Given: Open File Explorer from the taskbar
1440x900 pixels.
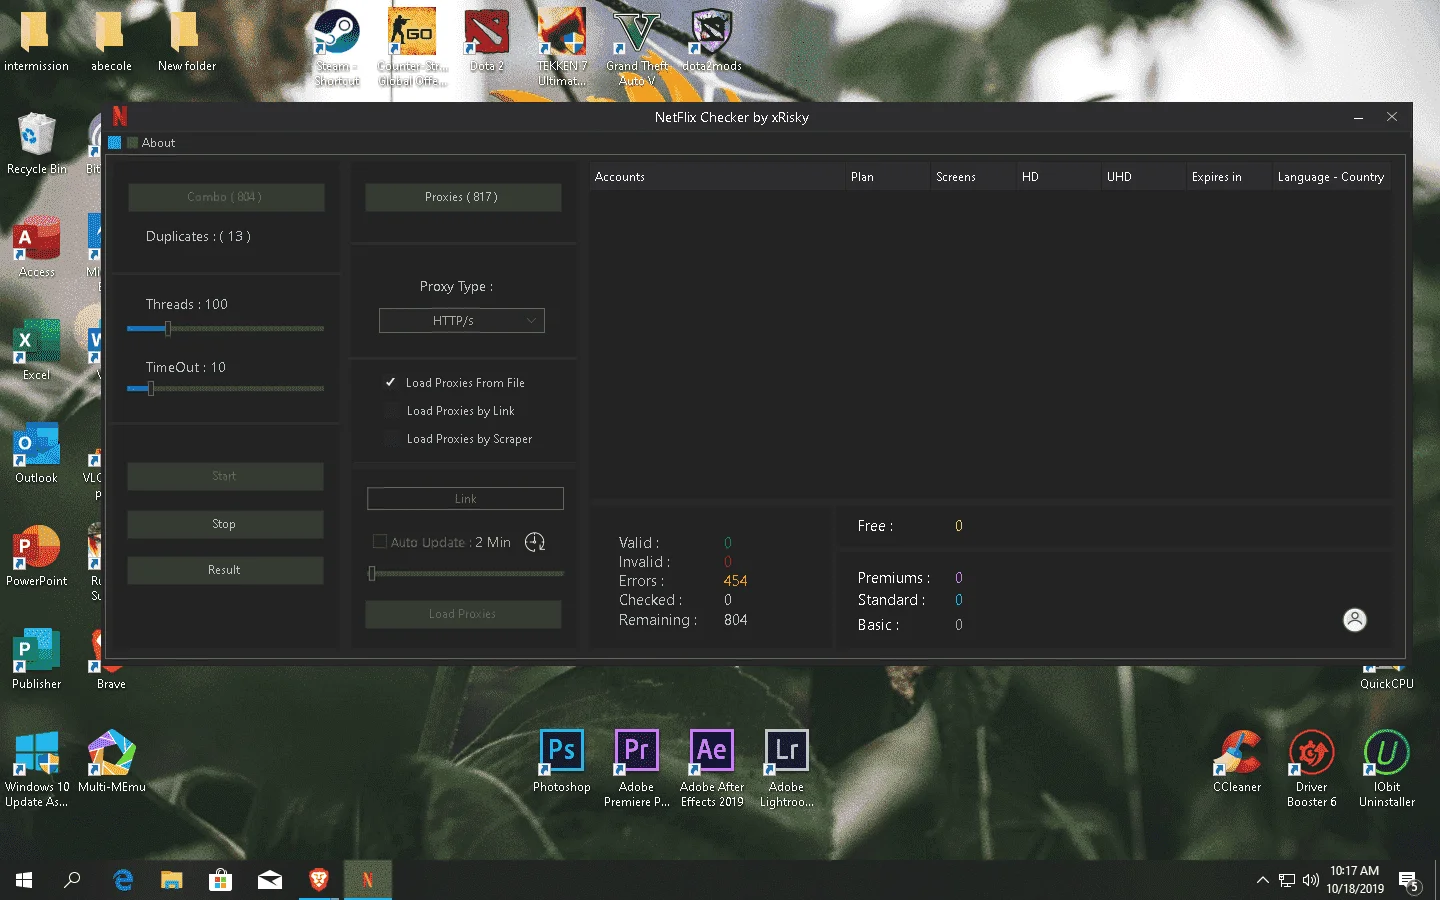Looking at the screenshot, I should click(x=172, y=880).
